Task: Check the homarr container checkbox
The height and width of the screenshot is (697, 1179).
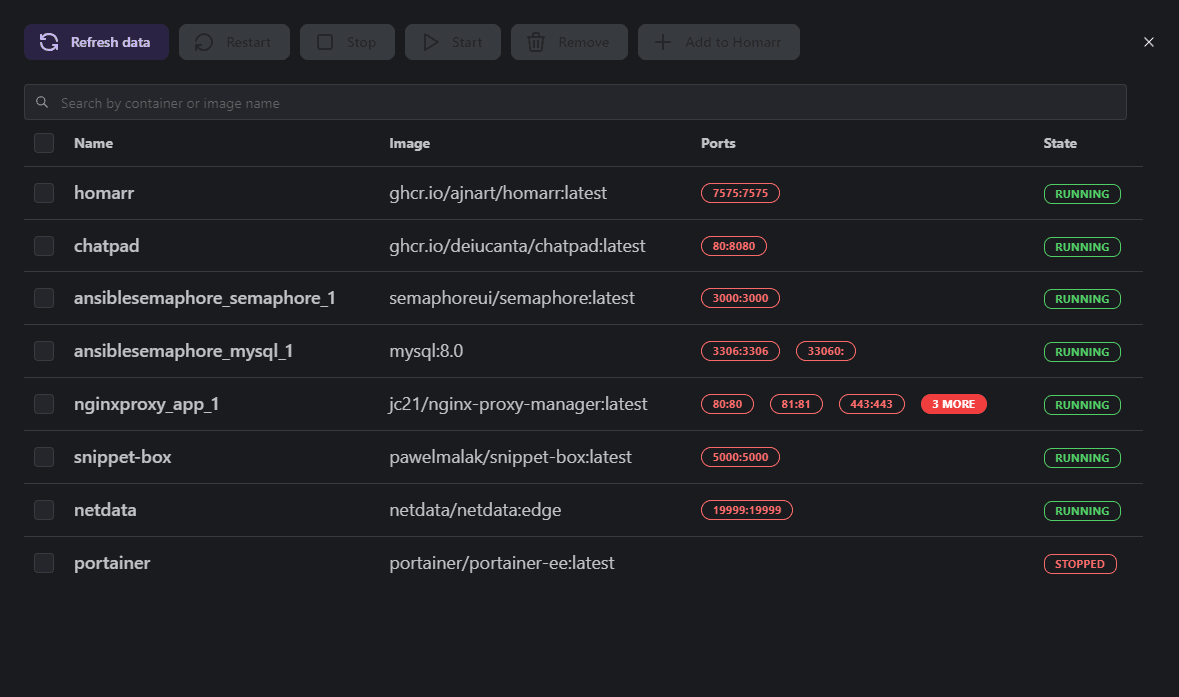Action: click(x=44, y=192)
